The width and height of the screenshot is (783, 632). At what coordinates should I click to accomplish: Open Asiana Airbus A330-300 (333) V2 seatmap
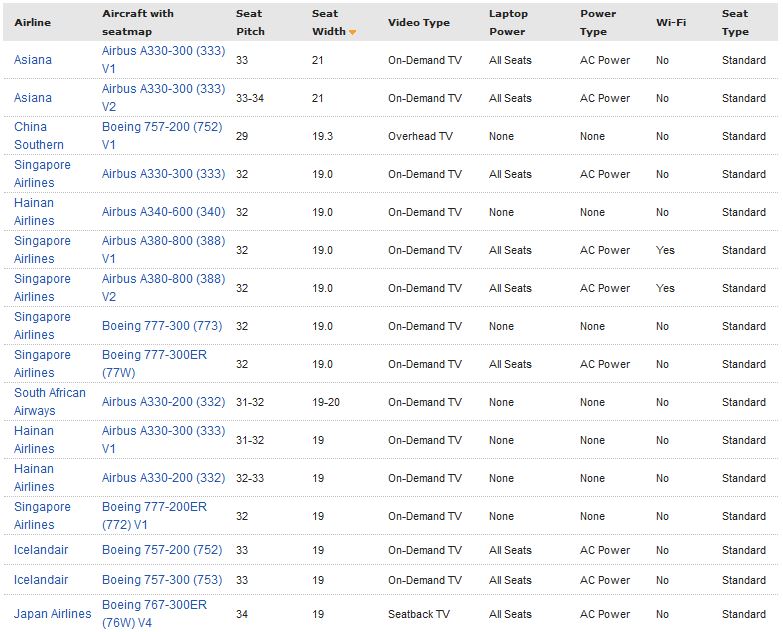pos(163,98)
